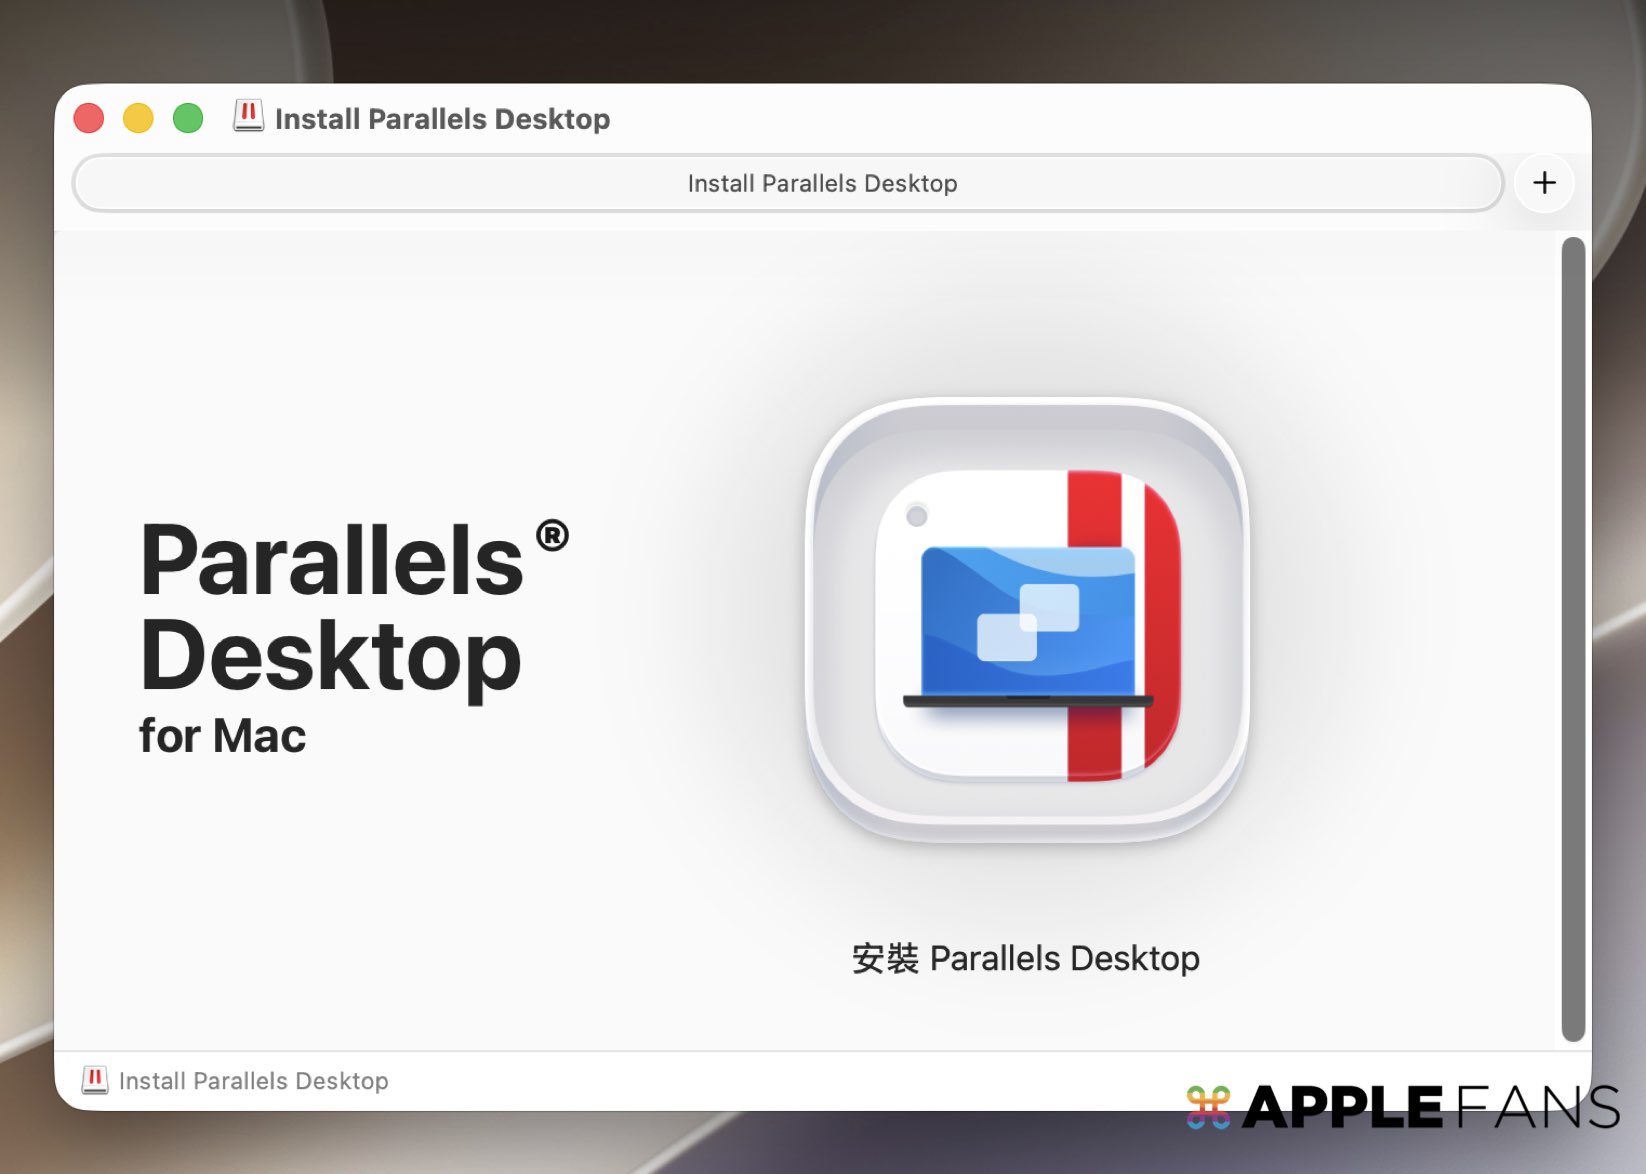The width and height of the screenshot is (1646, 1174).
Task: Open the Parallels Desktop installer icon
Action: click(x=1027, y=619)
